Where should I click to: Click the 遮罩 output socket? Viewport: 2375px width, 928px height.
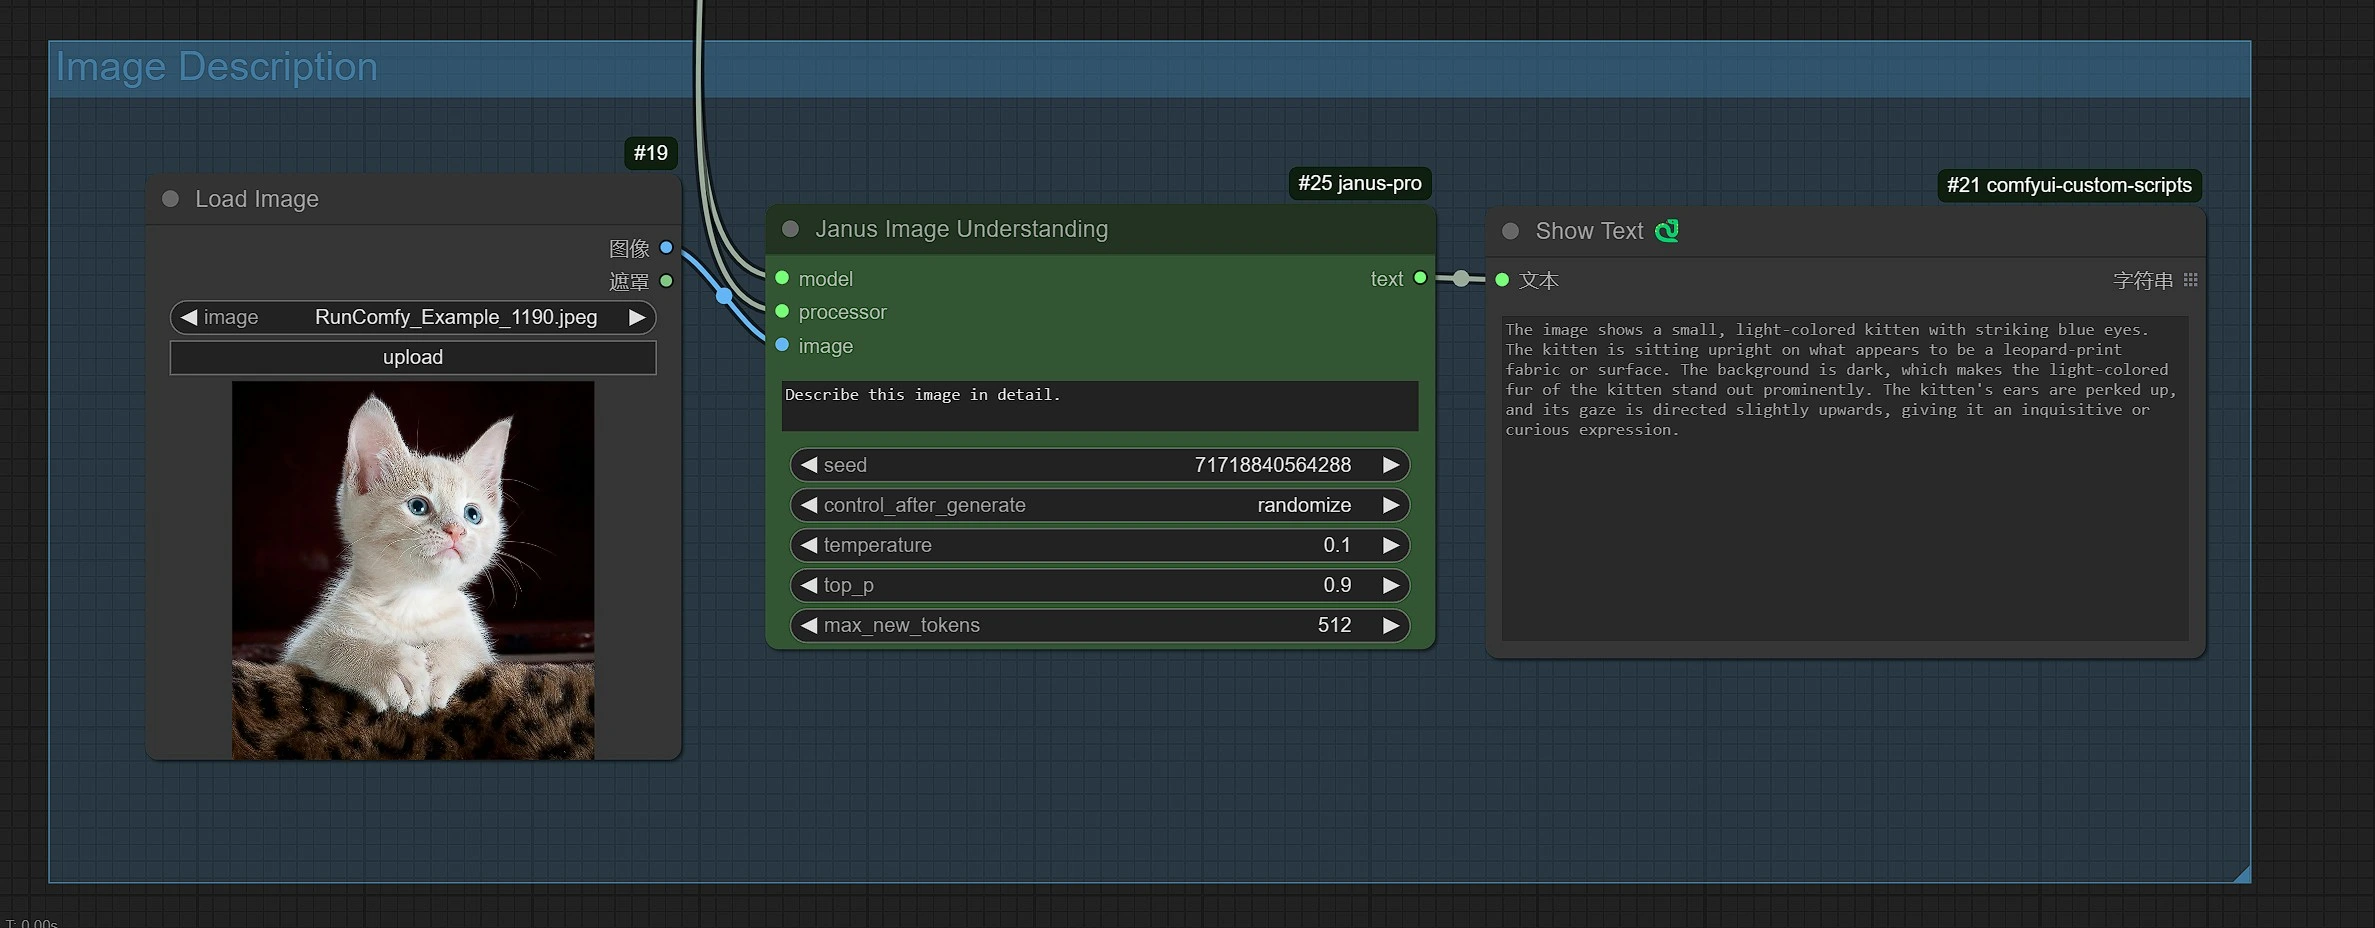tap(666, 281)
